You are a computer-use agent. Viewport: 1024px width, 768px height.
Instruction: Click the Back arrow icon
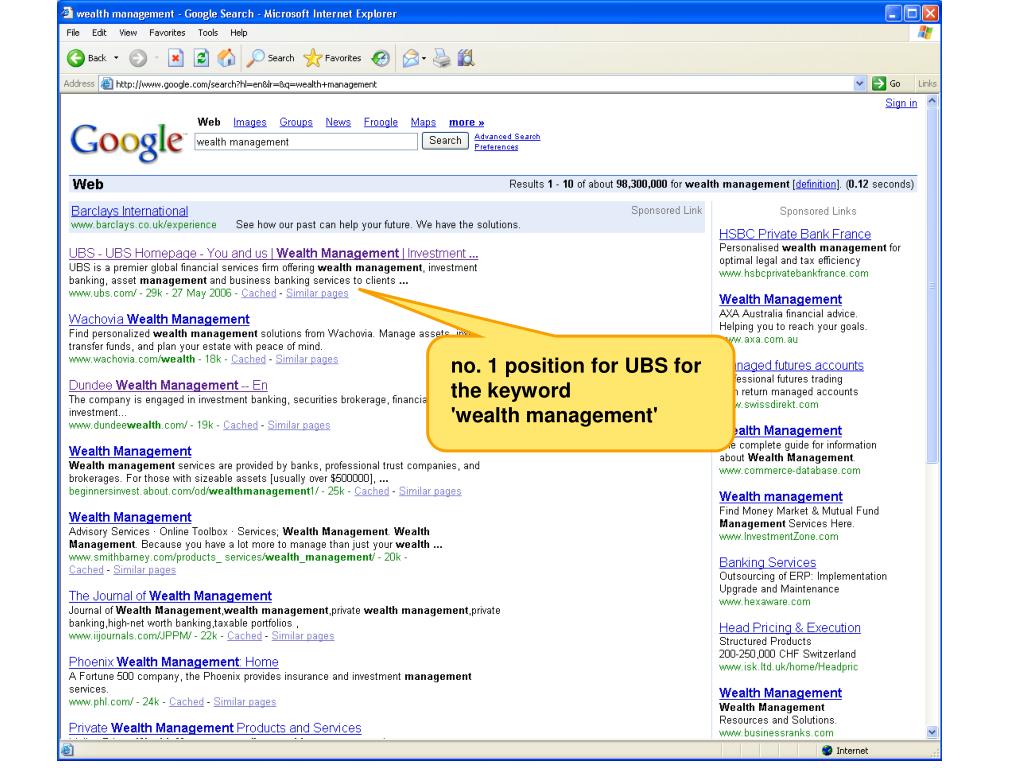(76, 58)
